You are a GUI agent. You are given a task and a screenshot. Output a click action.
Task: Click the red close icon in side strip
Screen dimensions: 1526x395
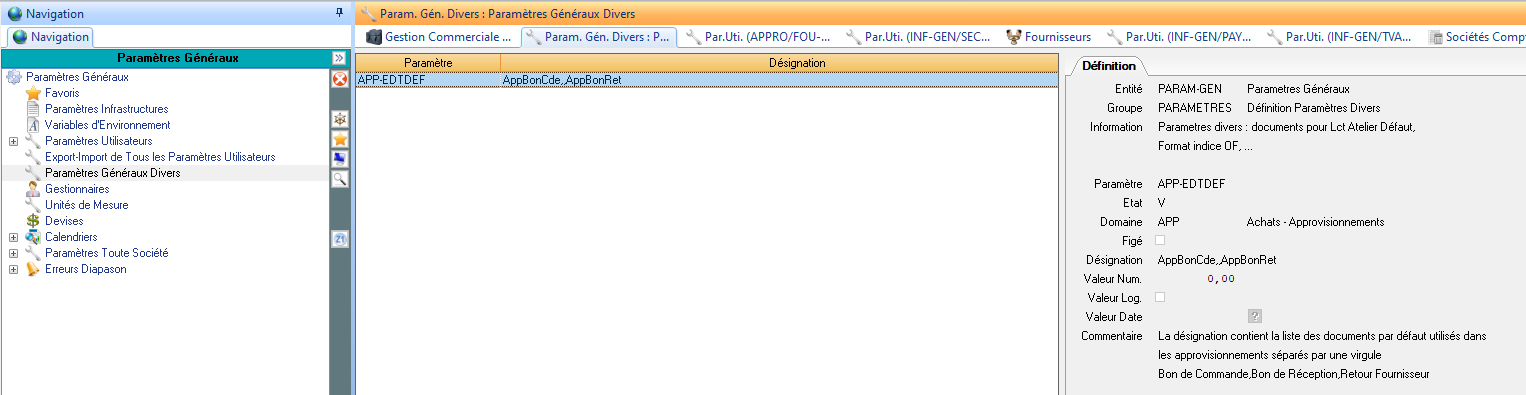point(340,79)
